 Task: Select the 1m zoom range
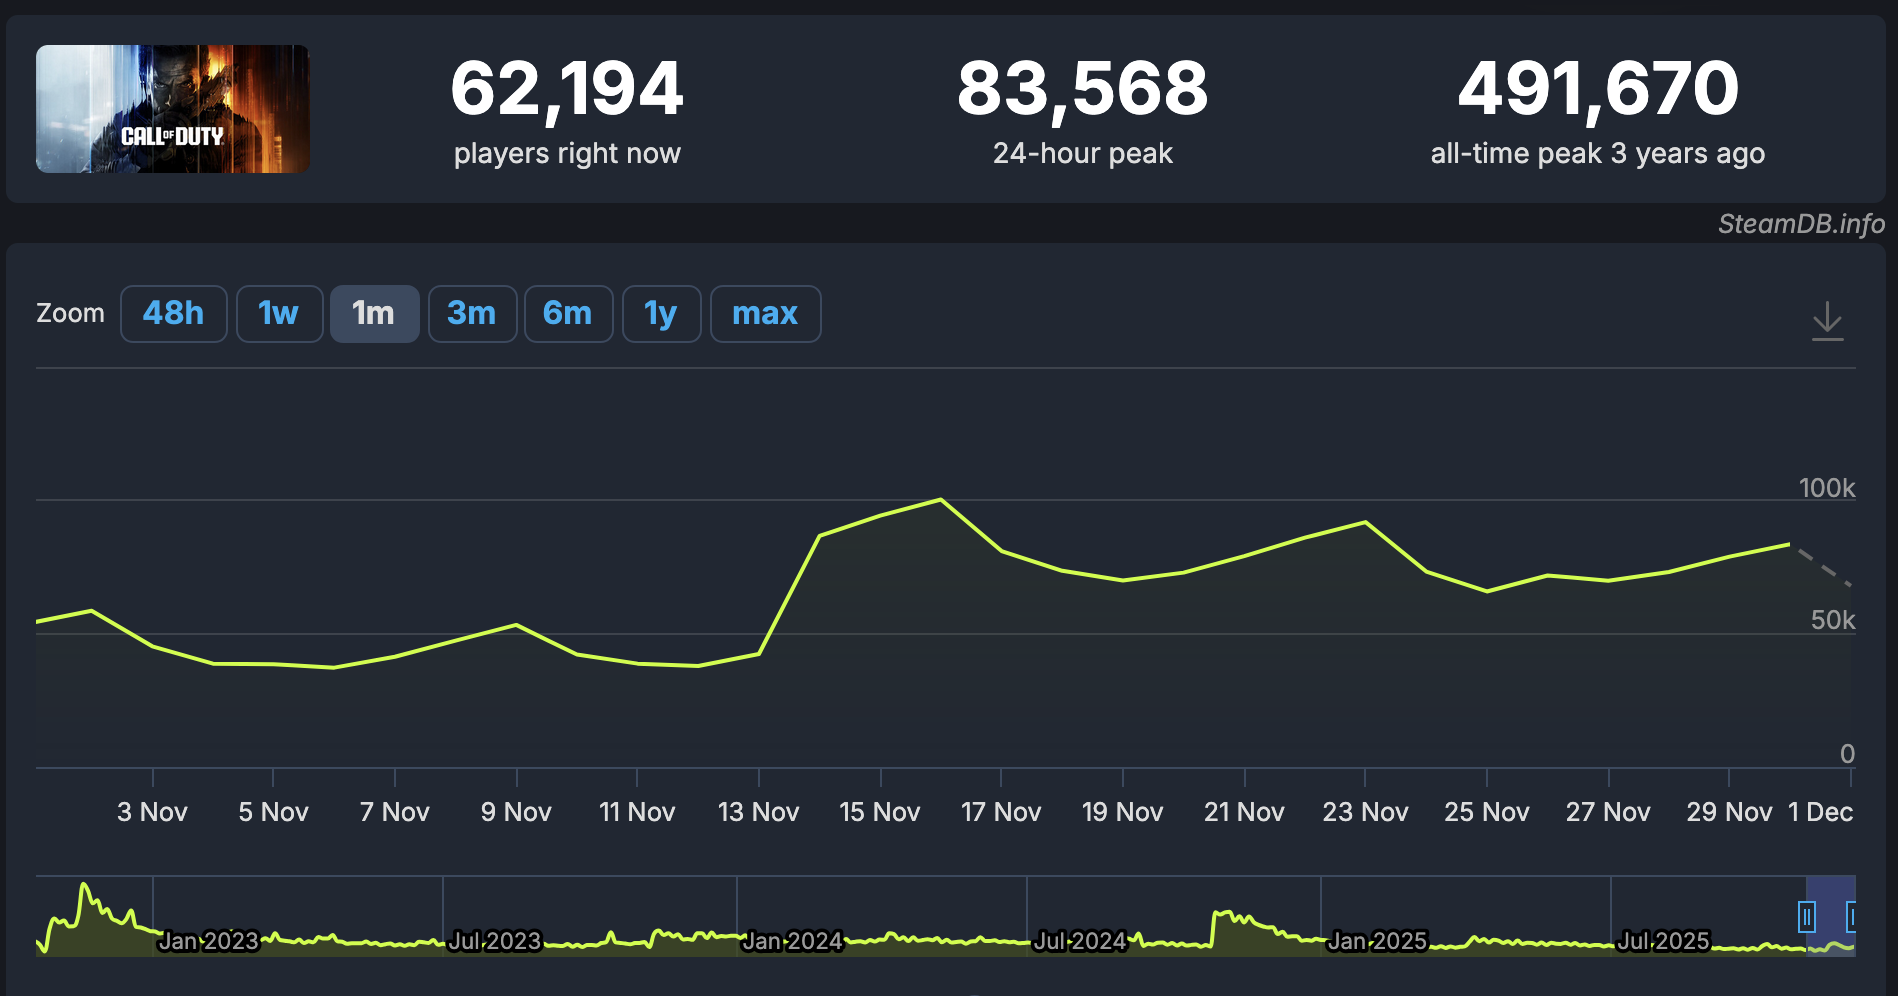(x=374, y=314)
